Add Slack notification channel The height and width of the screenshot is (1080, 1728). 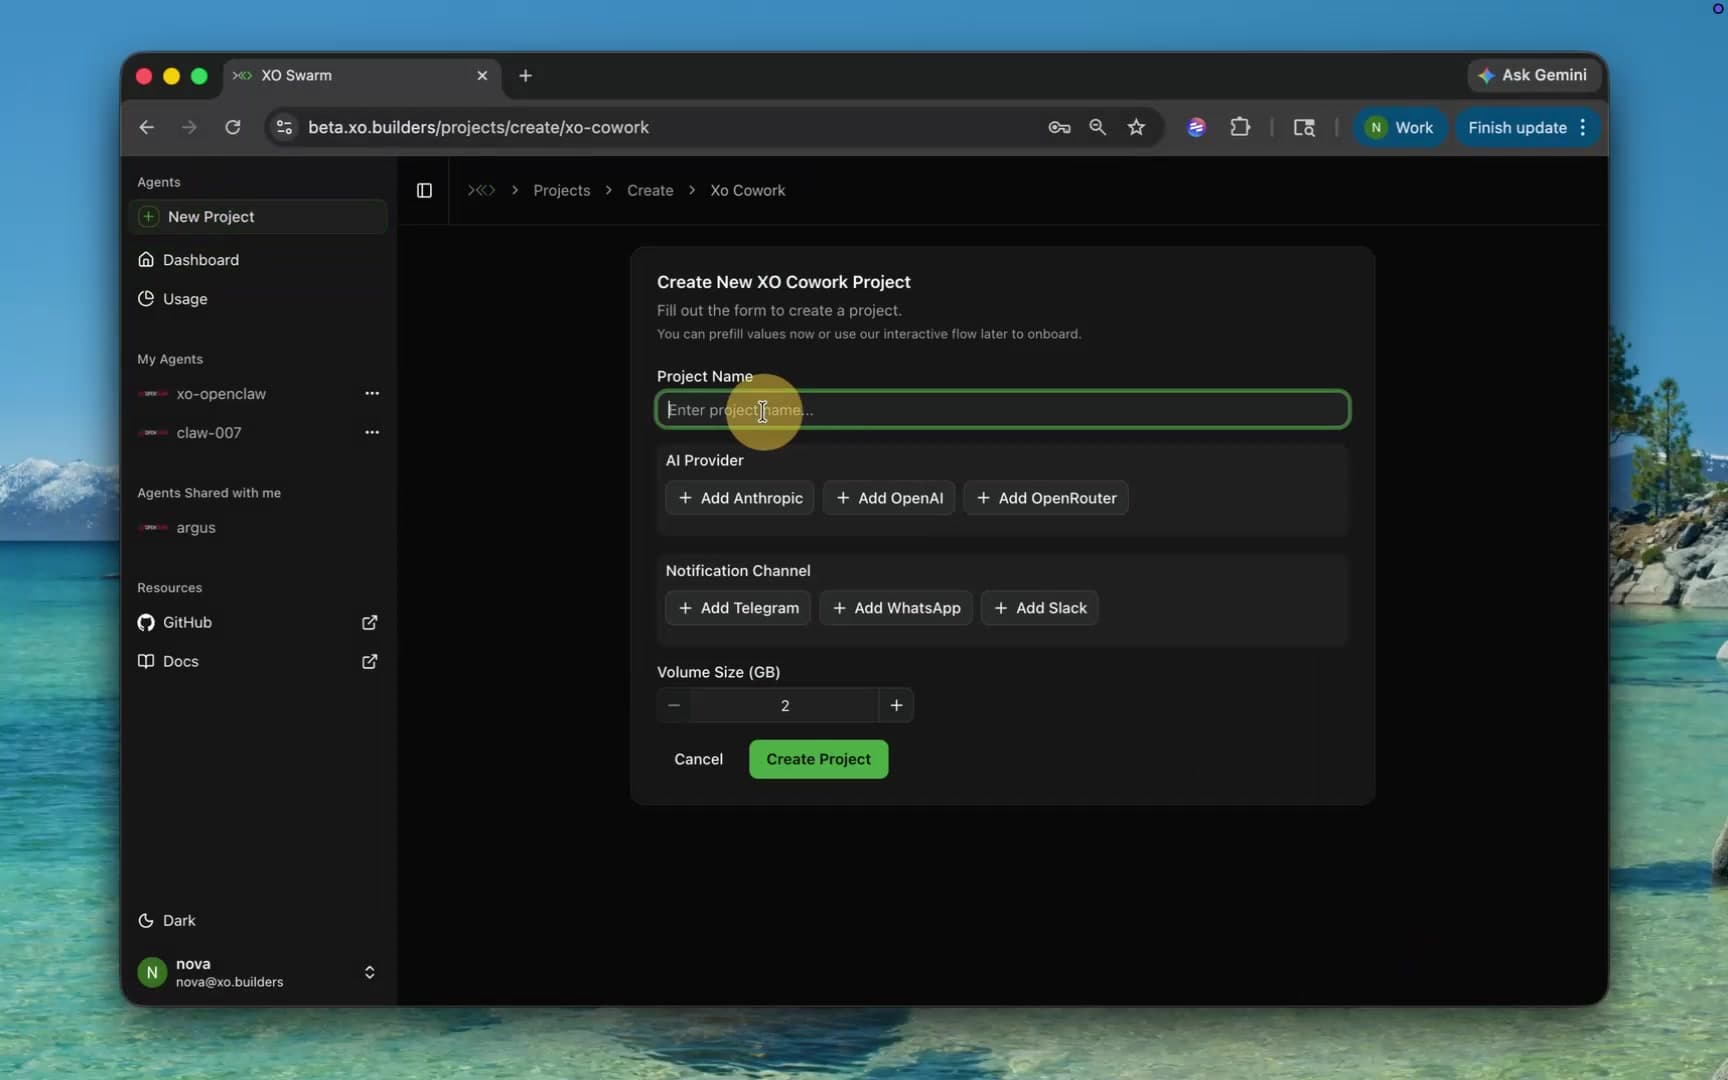pos(1040,608)
